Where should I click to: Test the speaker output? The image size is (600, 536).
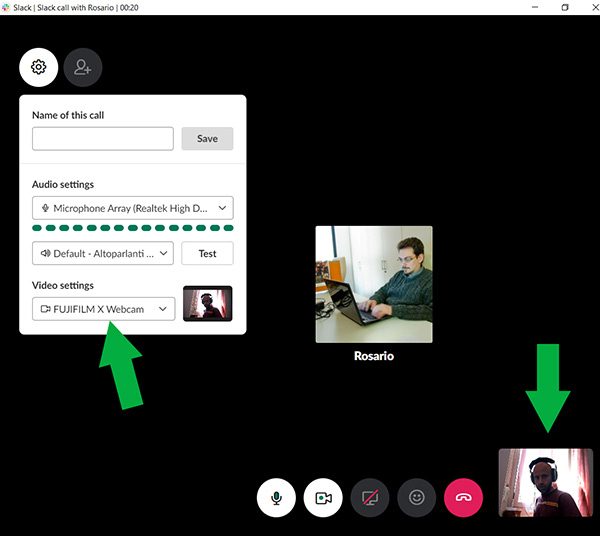click(x=207, y=253)
